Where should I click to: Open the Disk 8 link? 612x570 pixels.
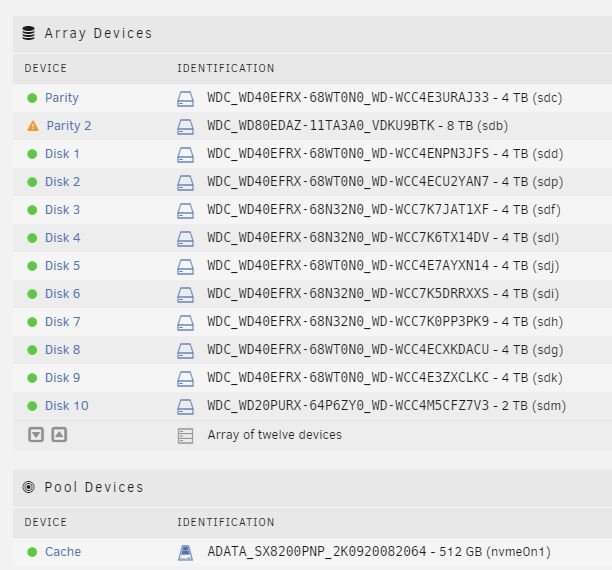(x=62, y=350)
